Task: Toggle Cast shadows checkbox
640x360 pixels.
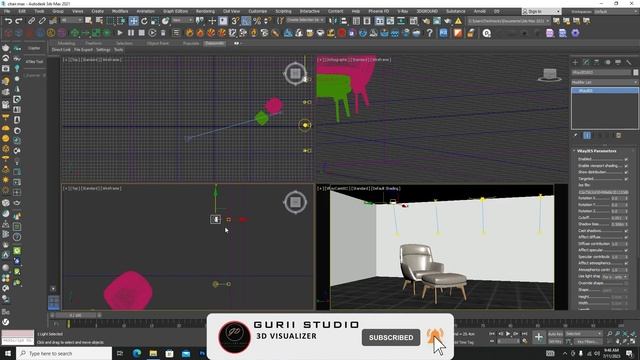Action: point(626,231)
